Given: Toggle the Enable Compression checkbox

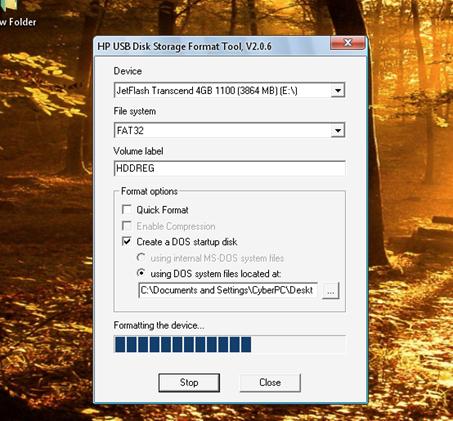Looking at the screenshot, I should [x=127, y=226].
